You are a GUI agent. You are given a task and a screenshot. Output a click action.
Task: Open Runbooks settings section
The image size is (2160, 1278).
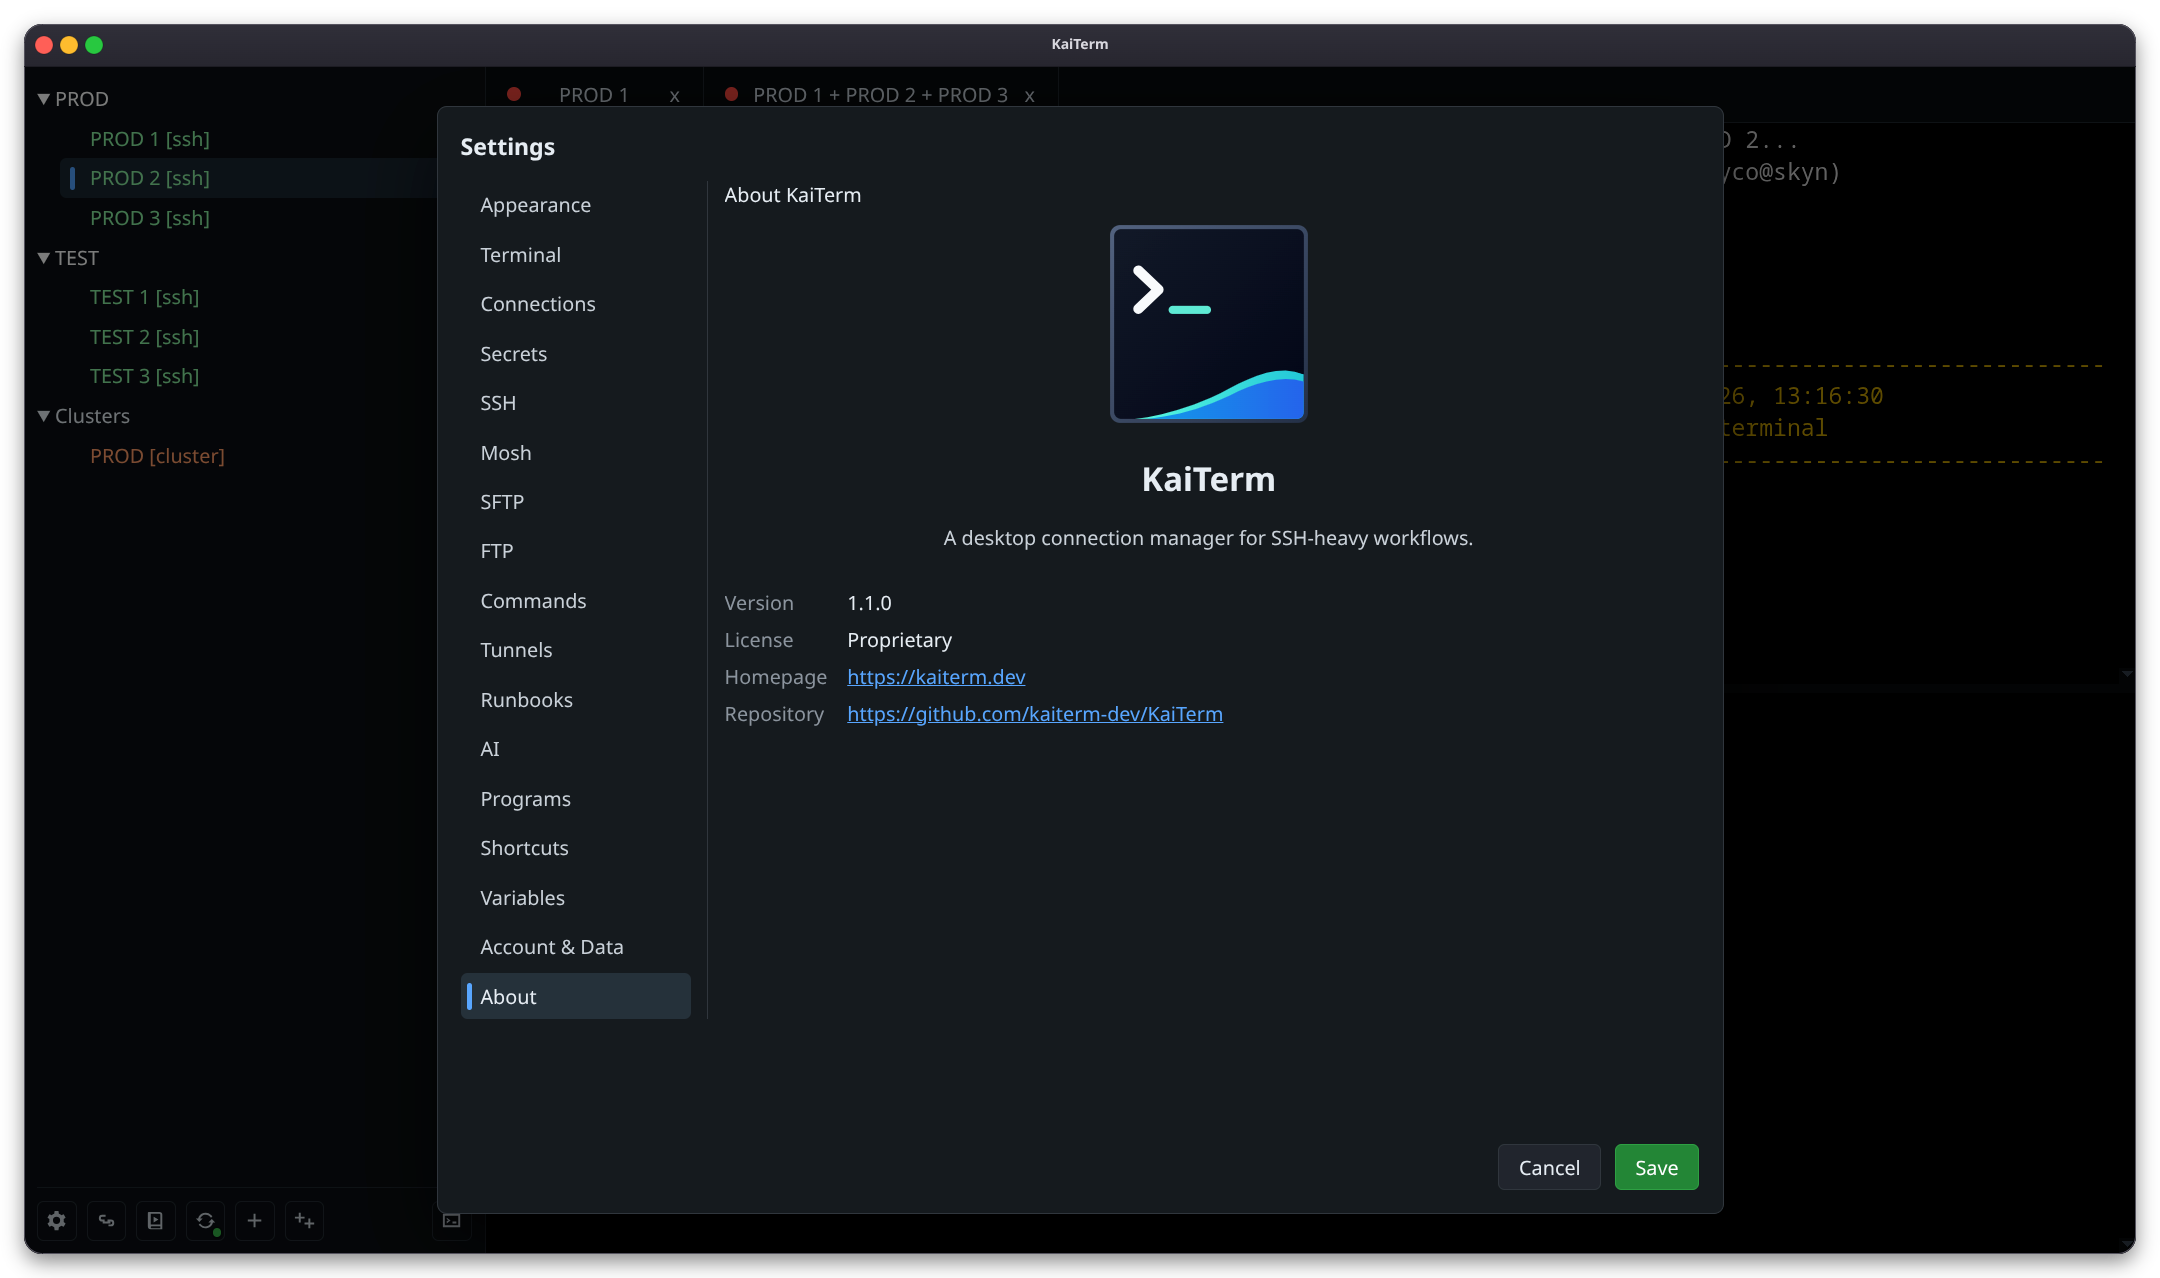coord(576,700)
